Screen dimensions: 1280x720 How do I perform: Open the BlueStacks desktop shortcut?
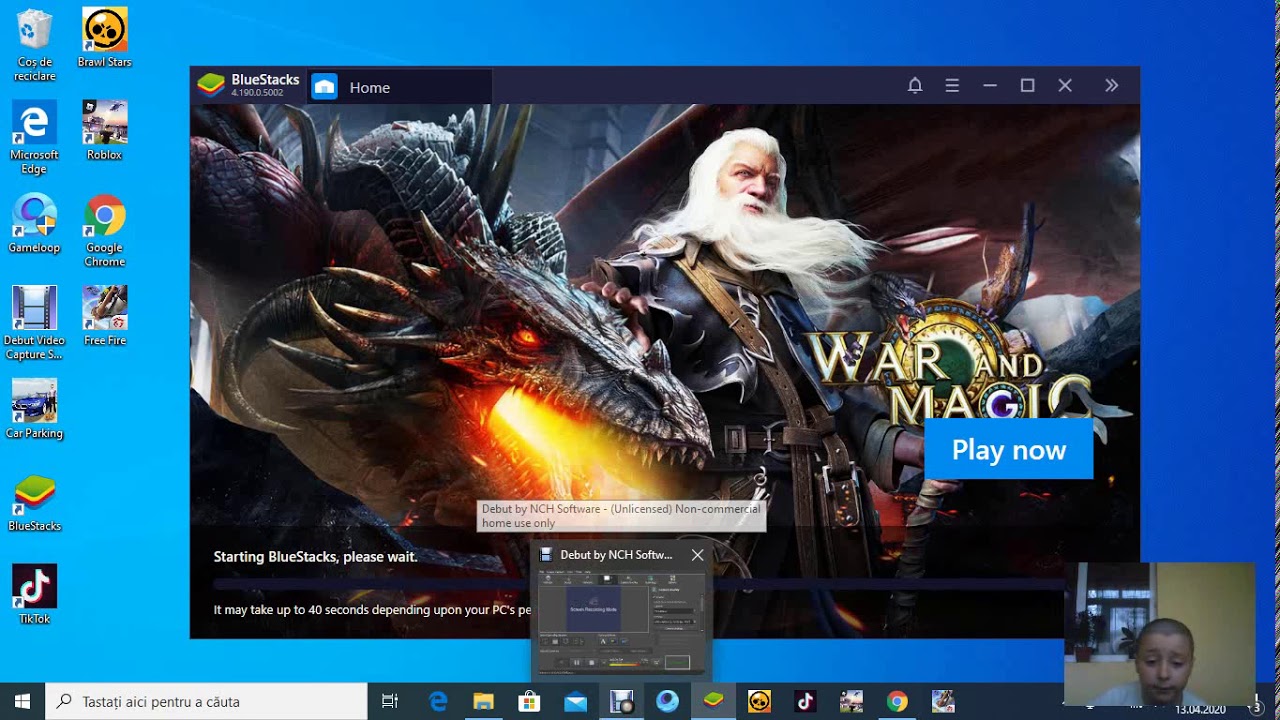click(x=35, y=502)
